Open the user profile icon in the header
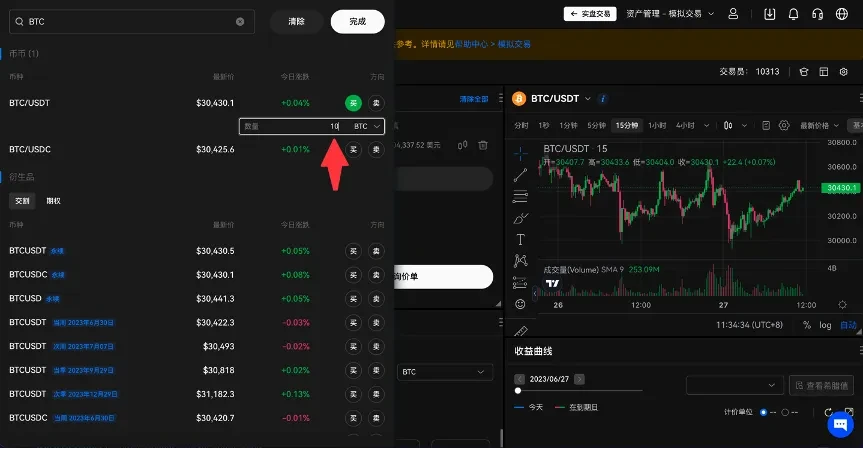The height and width of the screenshot is (449, 864). pos(734,14)
